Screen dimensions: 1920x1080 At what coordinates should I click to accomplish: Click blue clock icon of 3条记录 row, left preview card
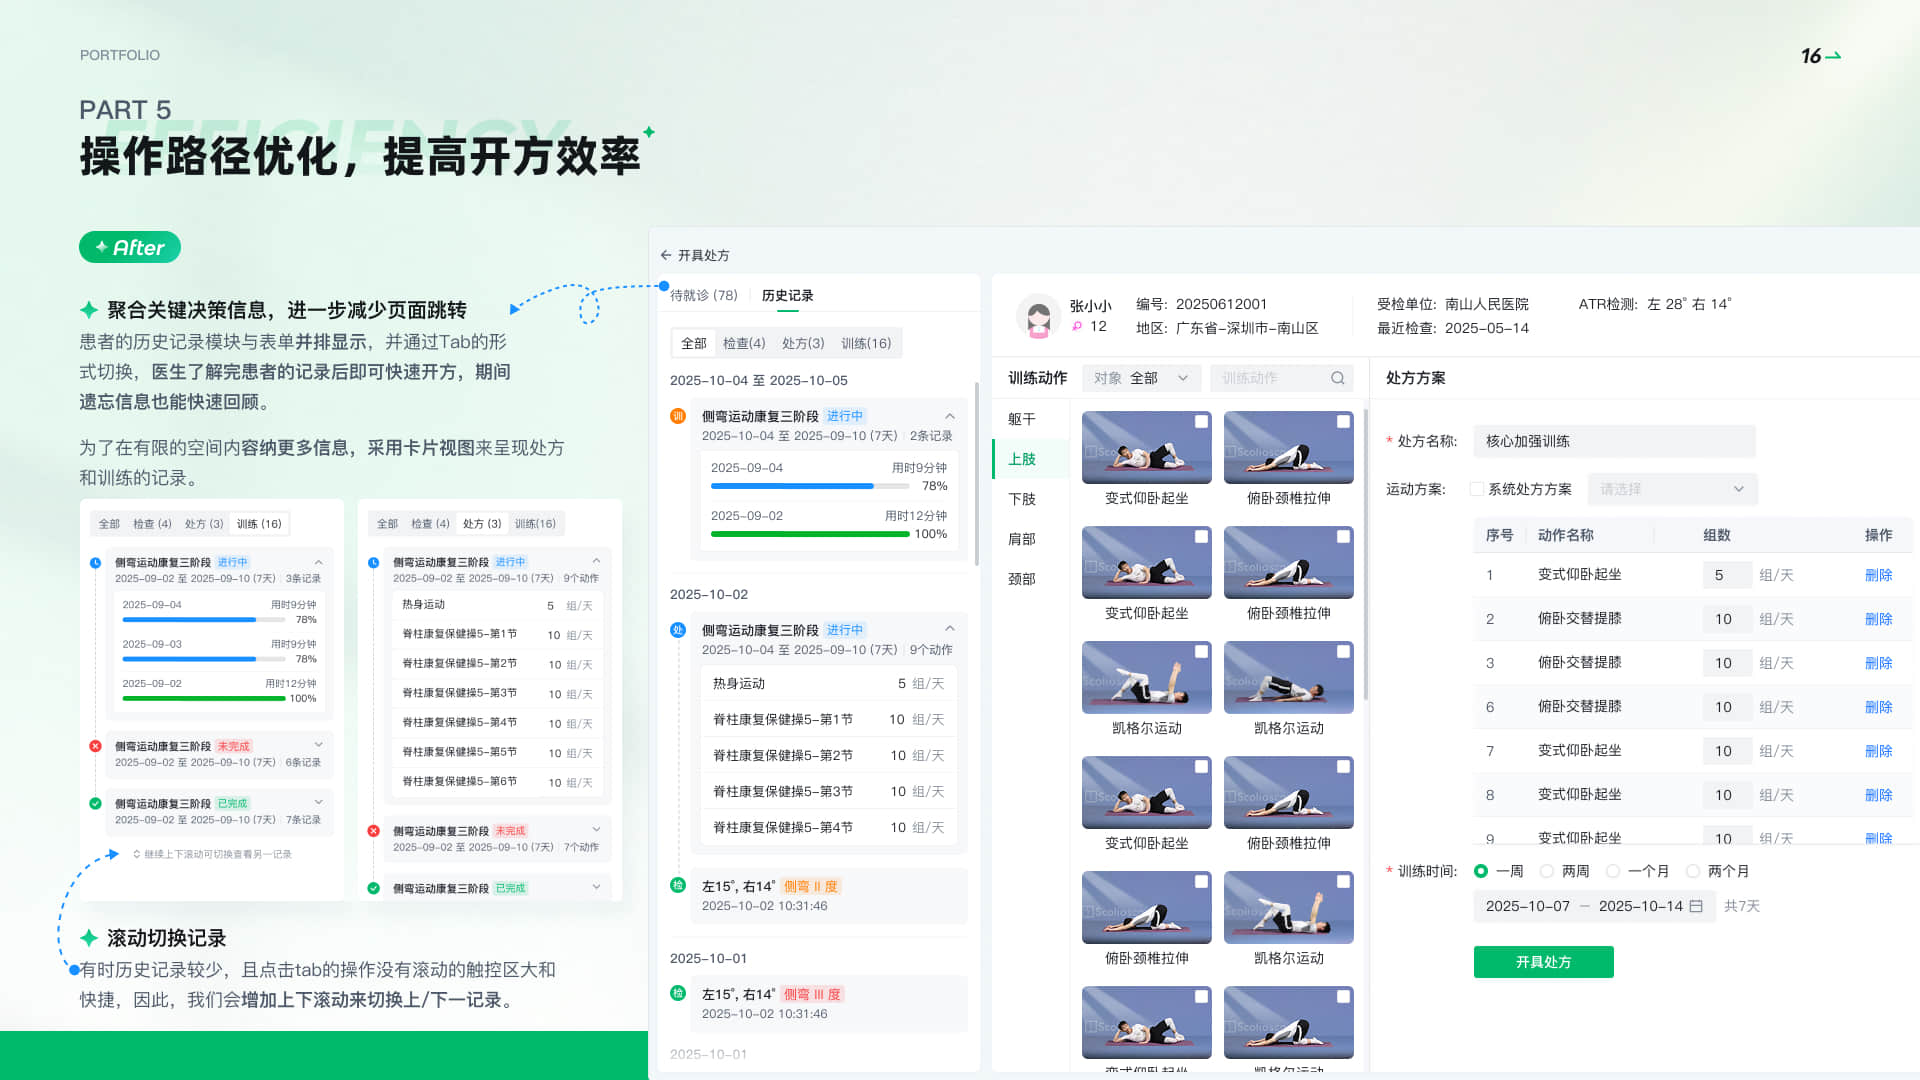96,563
